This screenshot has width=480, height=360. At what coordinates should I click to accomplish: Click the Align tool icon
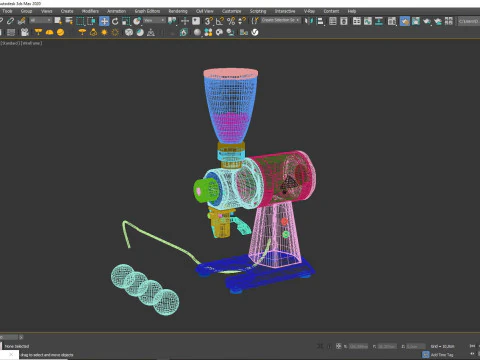320,21
